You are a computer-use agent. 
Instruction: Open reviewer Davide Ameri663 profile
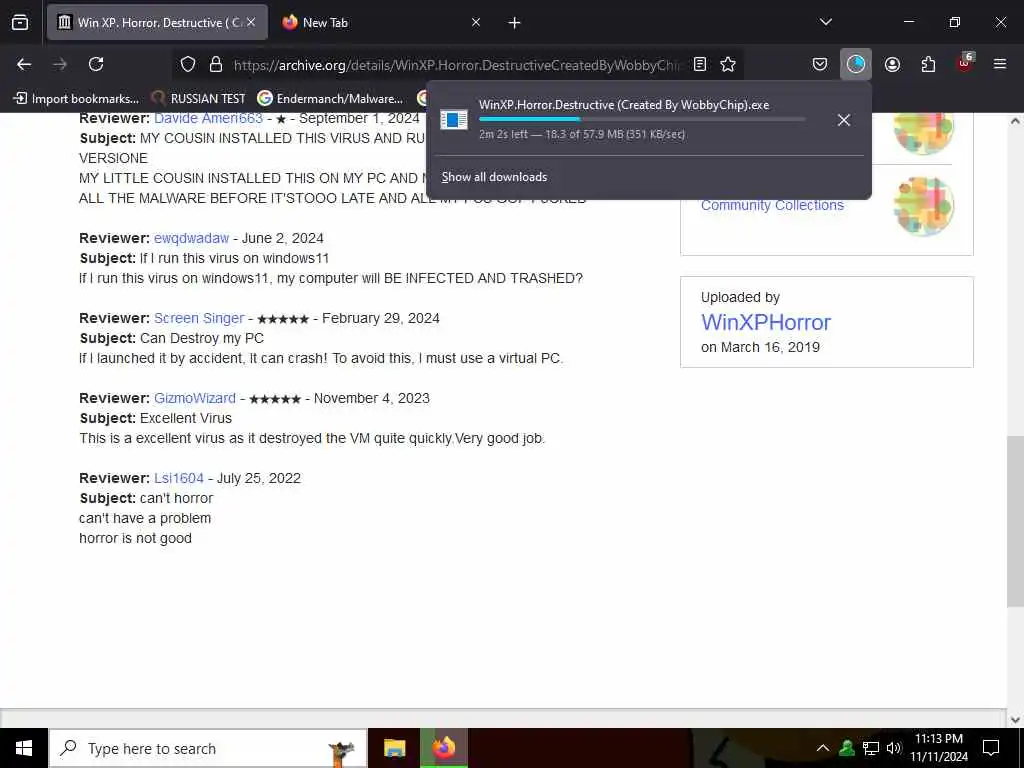(x=208, y=118)
